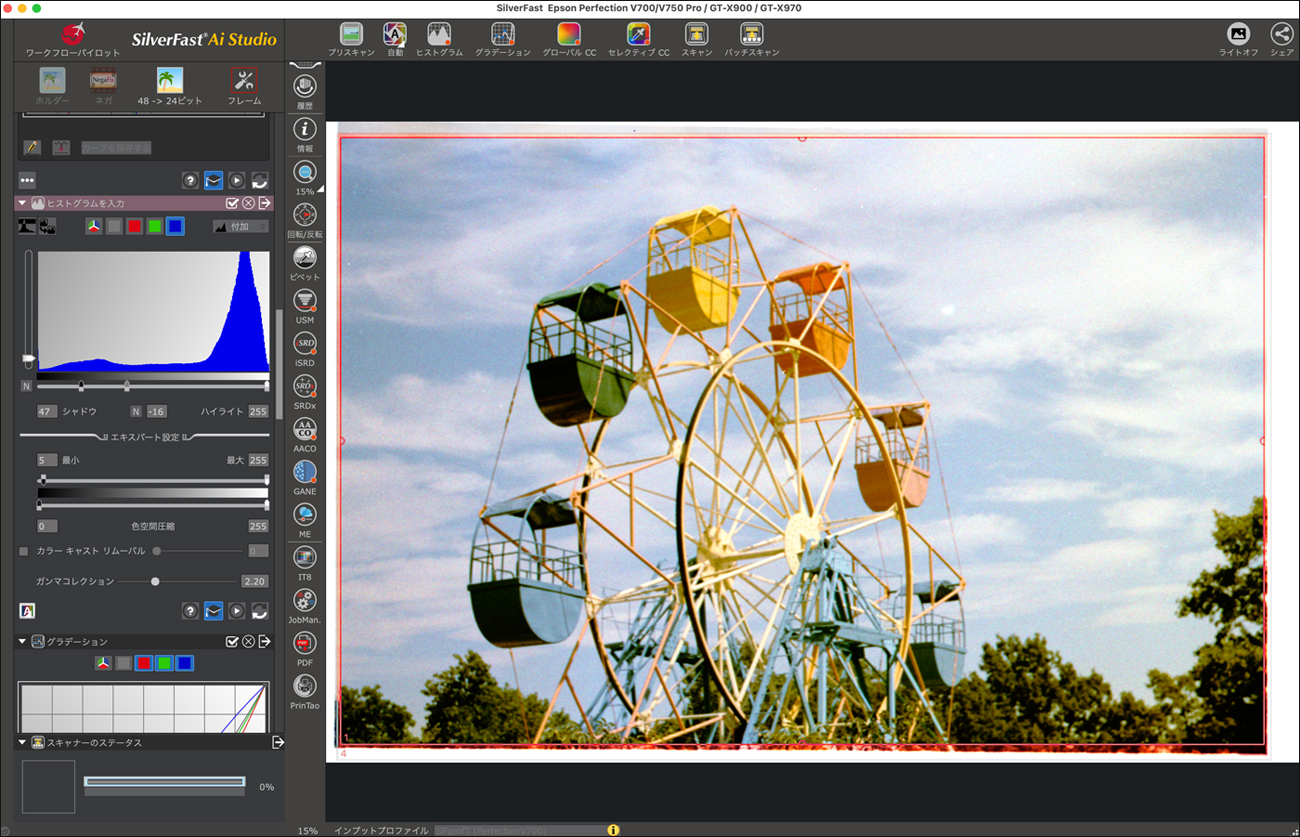Toggle the checkmark on the histogram (ヒストグラムを入力) panel header
Image resolution: width=1300 pixels, height=837 pixels.
click(232, 203)
